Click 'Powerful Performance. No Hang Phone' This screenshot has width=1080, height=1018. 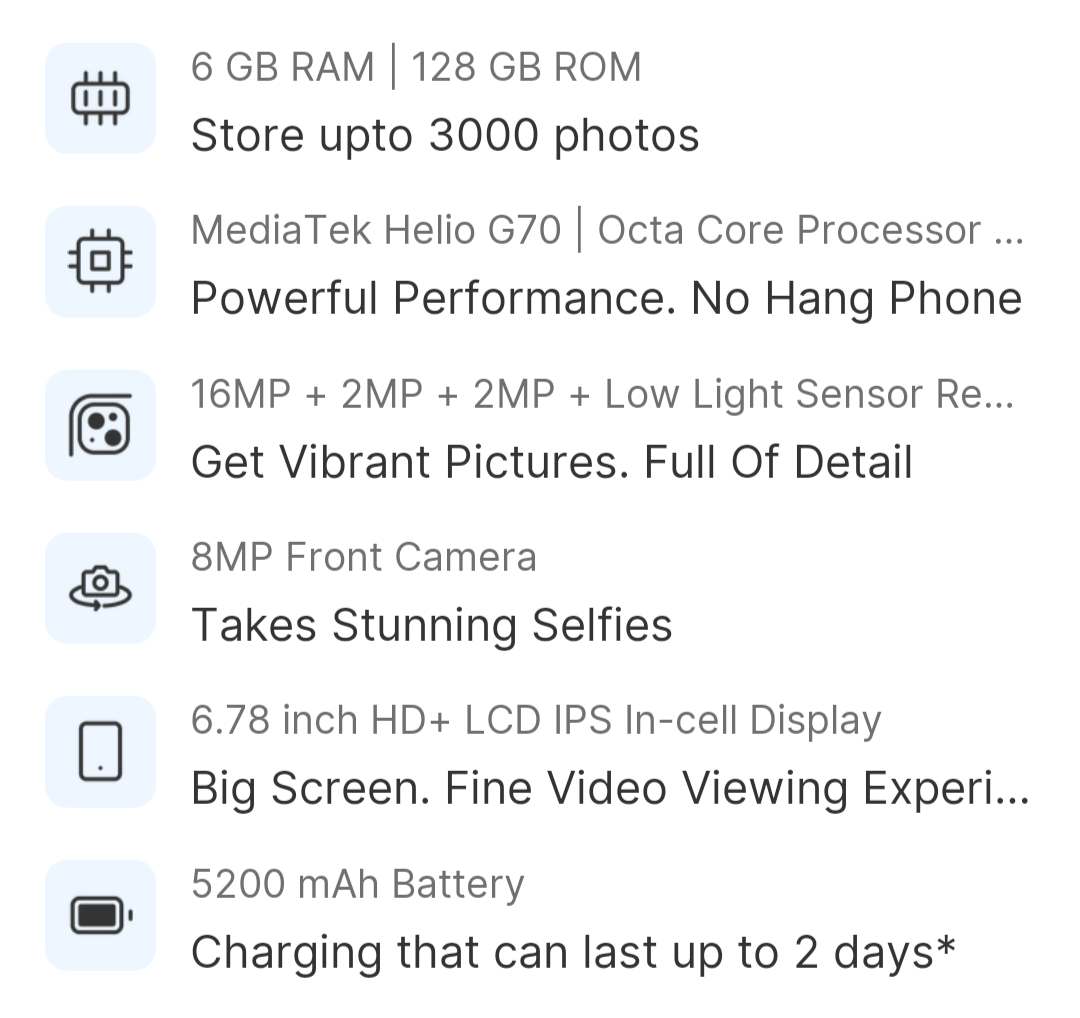(x=606, y=299)
